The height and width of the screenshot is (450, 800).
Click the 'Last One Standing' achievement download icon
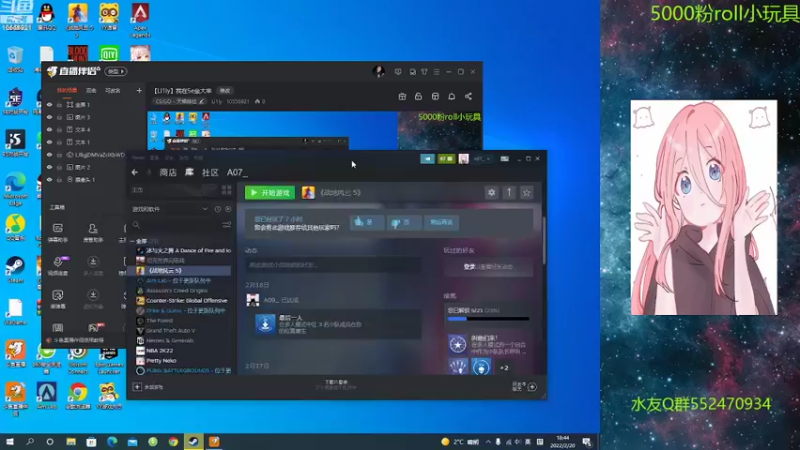[x=265, y=323]
